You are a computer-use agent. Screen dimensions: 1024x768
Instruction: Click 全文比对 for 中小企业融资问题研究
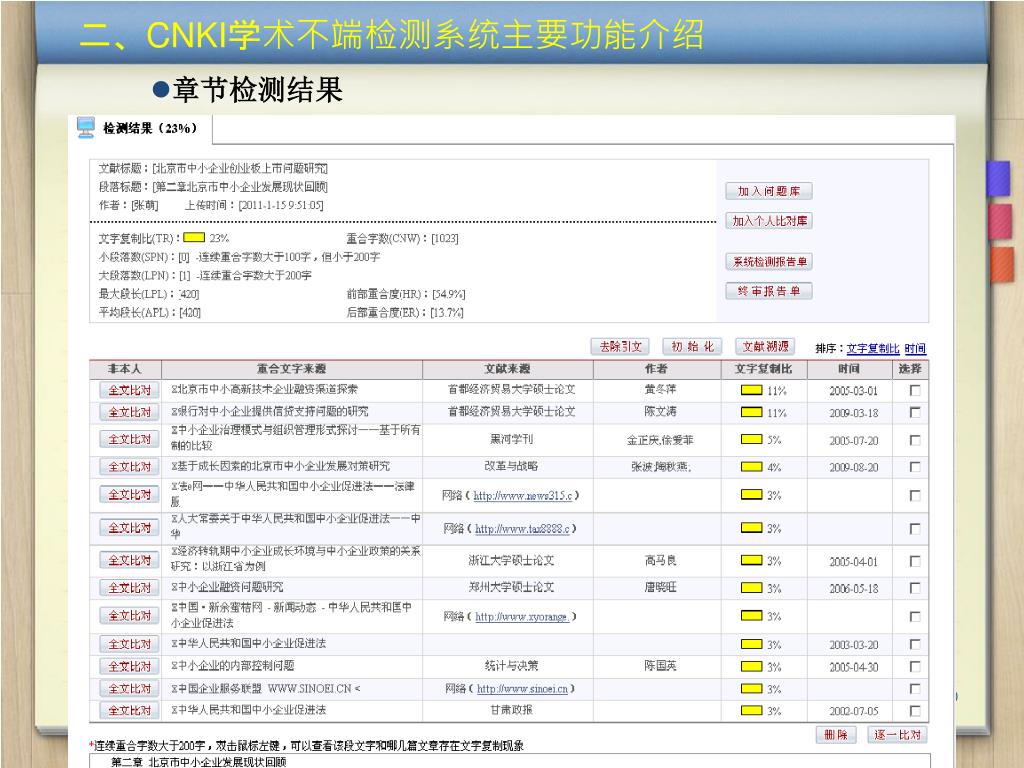[129, 588]
